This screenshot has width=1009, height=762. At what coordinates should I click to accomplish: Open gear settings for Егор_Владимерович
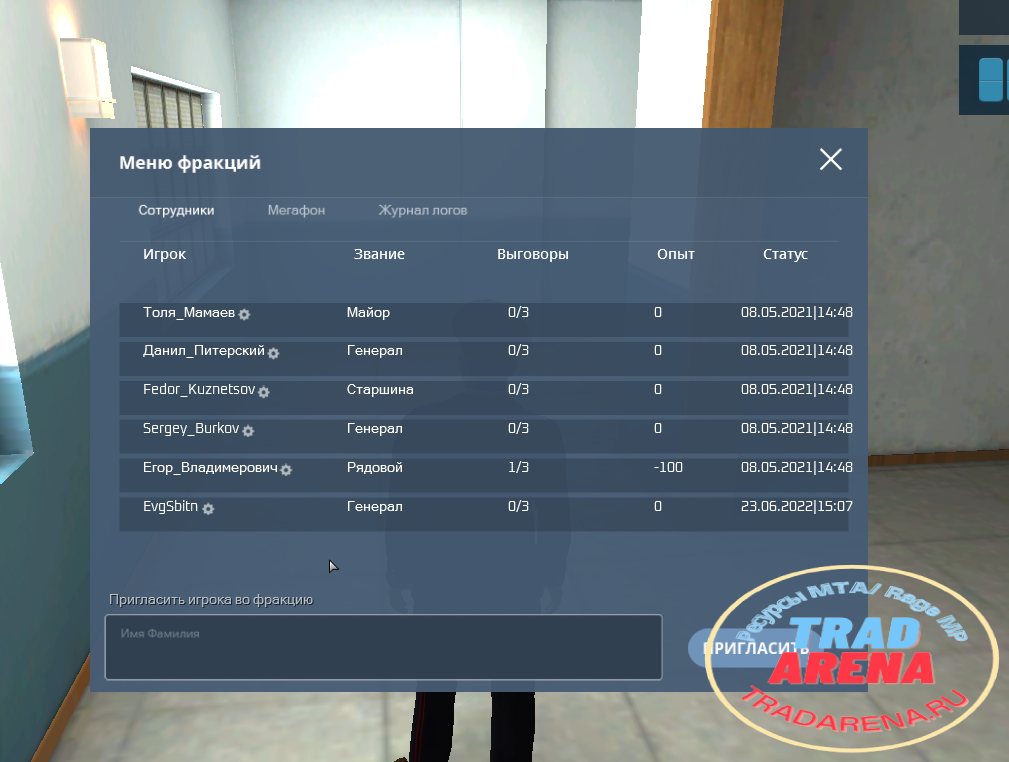(286, 470)
